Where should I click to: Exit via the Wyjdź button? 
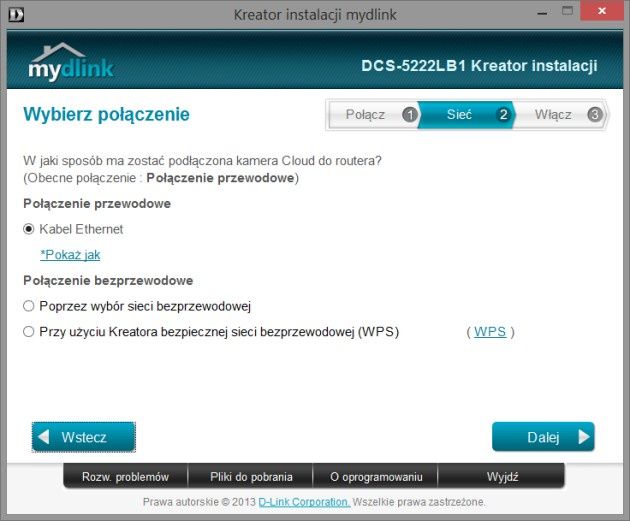502,476
